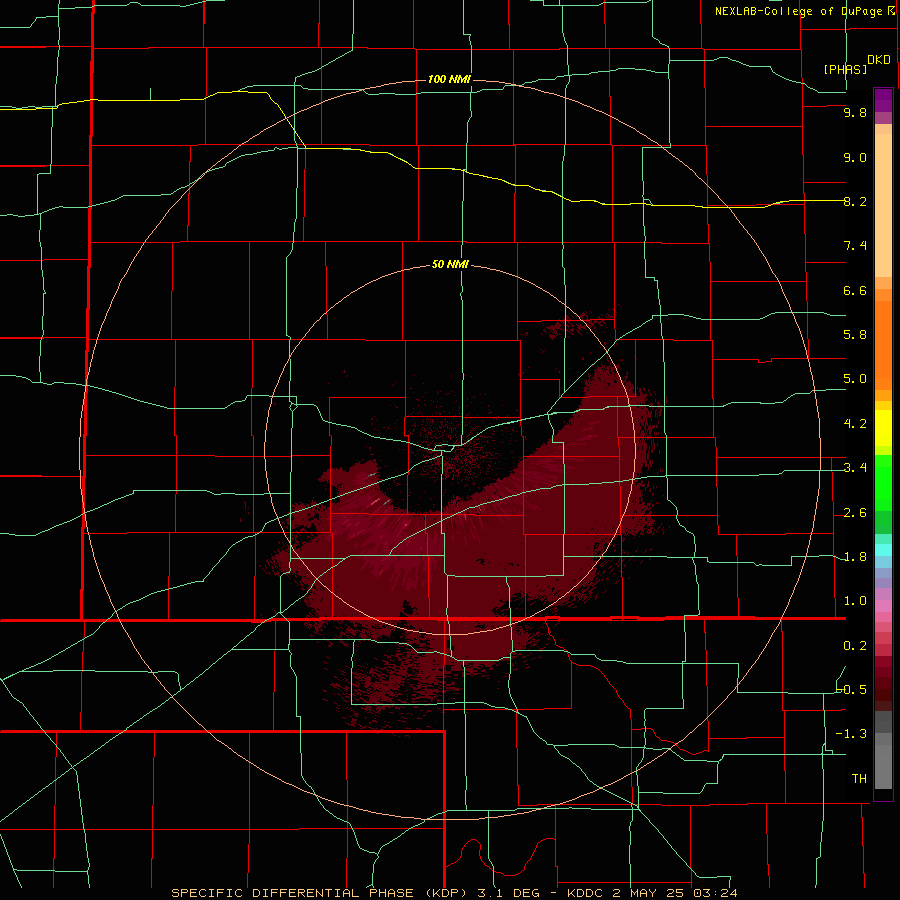Click the "[PHAS]" units label

point(845,69)
